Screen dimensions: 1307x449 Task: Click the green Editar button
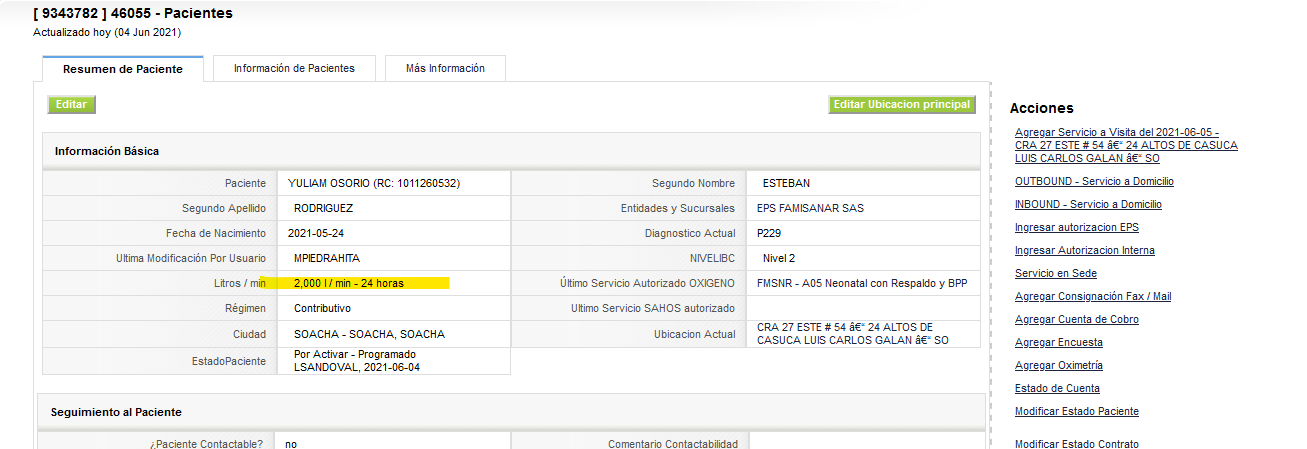[x=71, y=104]
